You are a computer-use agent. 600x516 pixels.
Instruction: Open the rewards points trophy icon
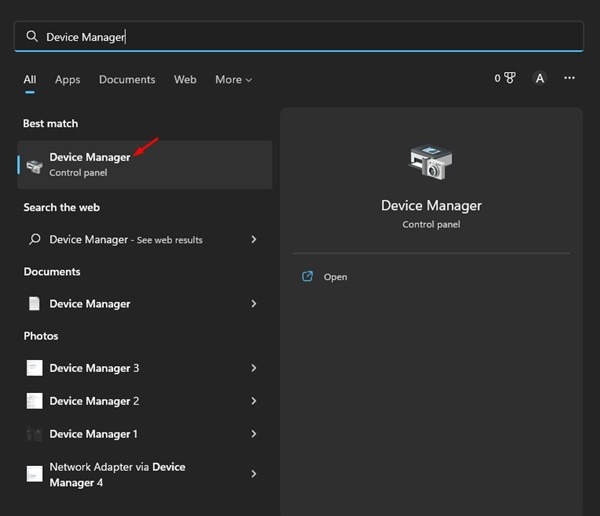[x=510, y=78]
